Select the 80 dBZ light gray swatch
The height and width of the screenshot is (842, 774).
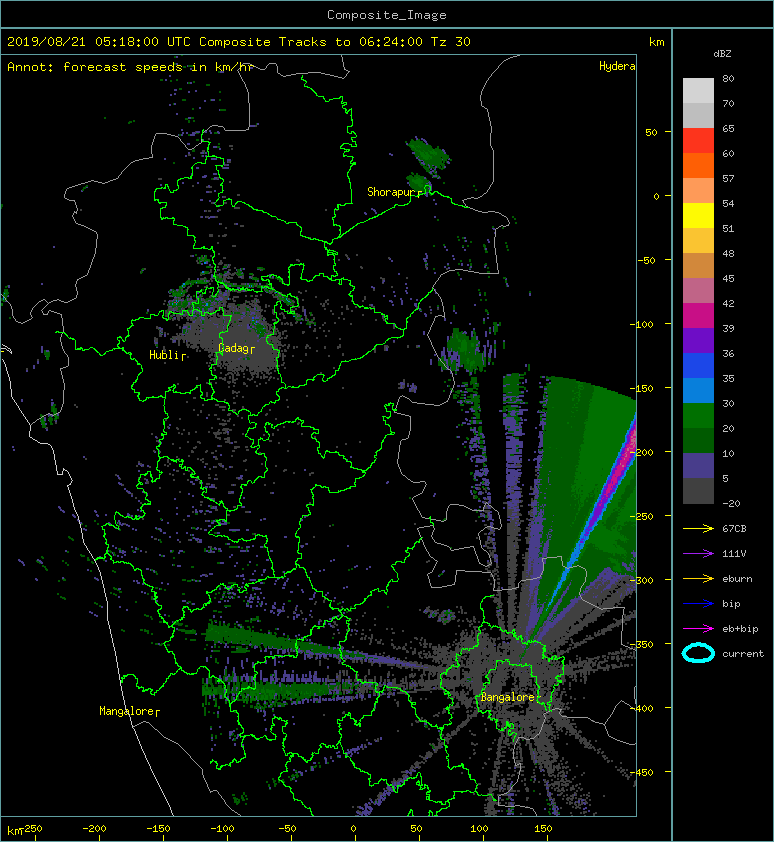point(698,90)
